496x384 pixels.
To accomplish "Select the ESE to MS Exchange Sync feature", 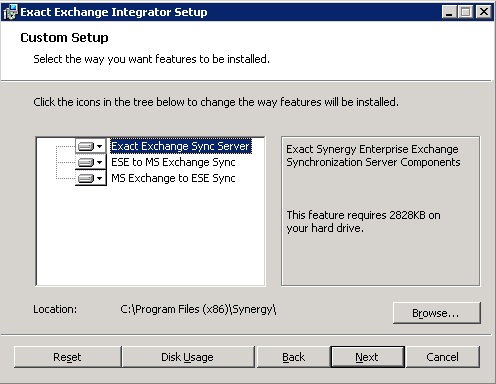I will (173, 162).
